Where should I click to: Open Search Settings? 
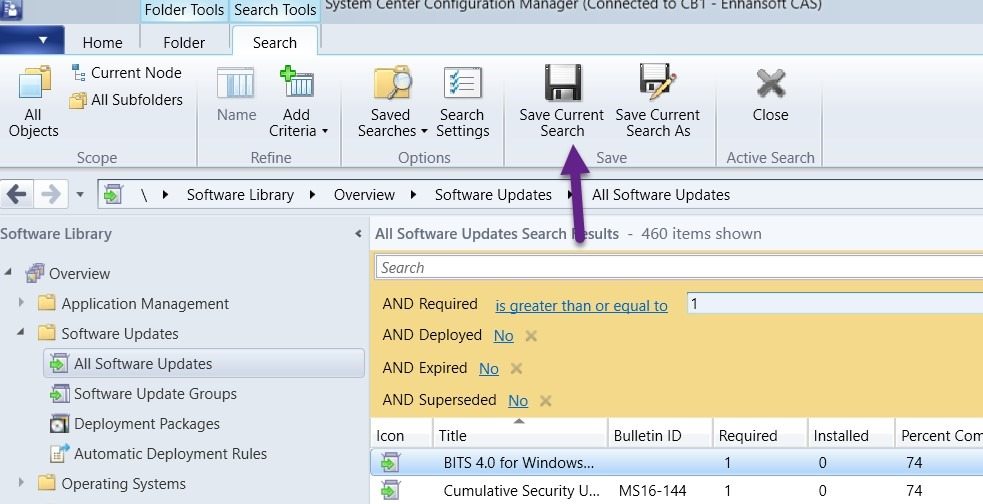463,102
